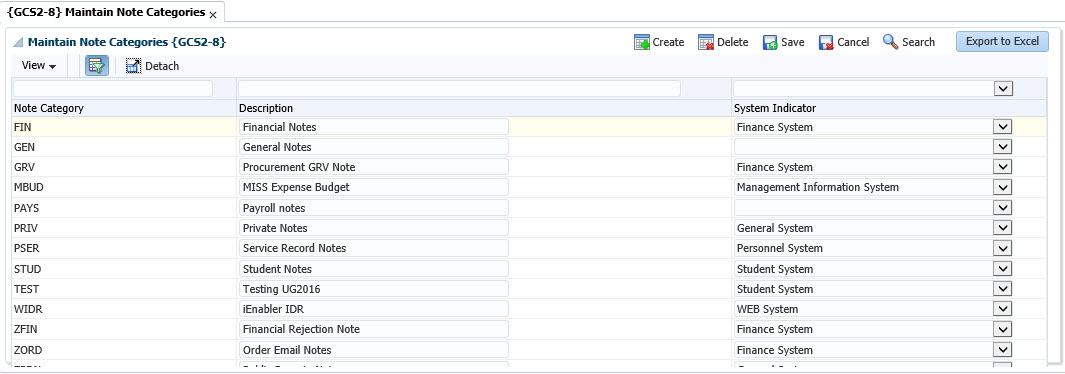
Task: Open System Indicator dropdown for TEST row
Action: [x=1003, y=289]
